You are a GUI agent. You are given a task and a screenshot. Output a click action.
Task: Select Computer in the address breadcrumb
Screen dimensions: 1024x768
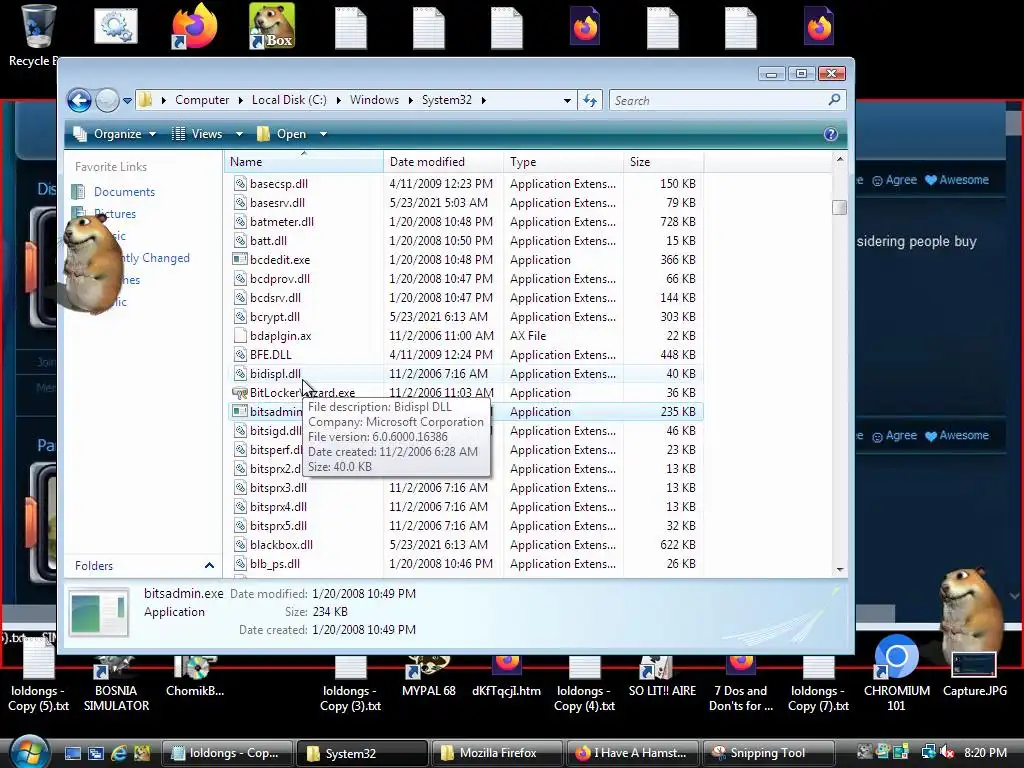click(x=202, y=100)
